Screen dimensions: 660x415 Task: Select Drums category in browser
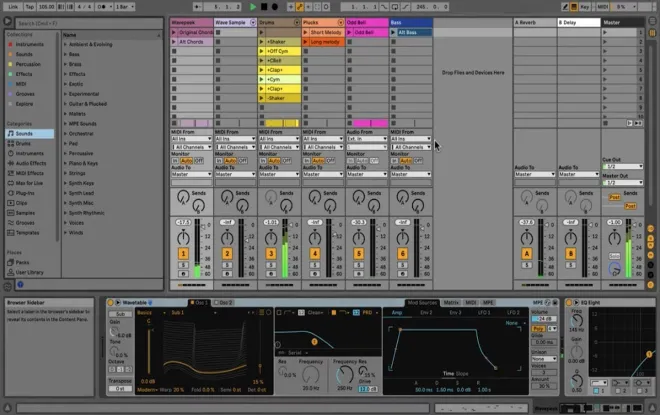[23, 144]
